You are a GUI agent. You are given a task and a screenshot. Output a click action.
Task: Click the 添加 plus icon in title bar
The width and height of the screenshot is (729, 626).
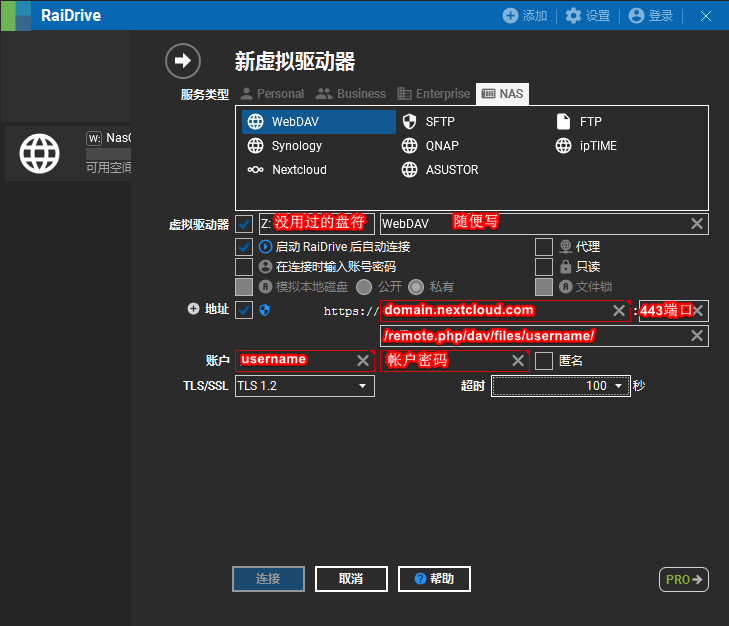tap(510, 15)
